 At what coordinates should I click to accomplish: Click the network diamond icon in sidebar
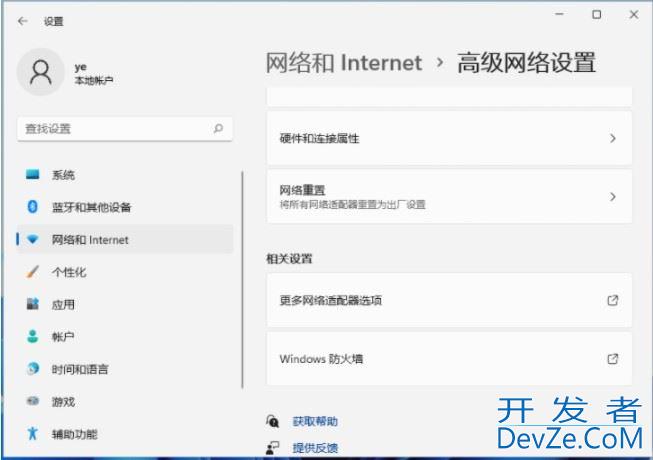pos(32,239)
